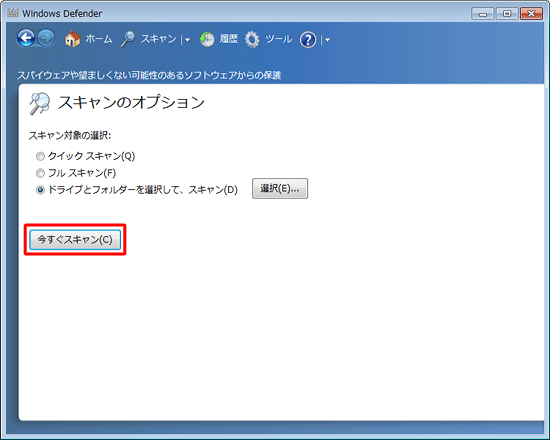Minimize the Windows Defender window
Viewport: 550px width, 440px height.
tap(483, 14)
